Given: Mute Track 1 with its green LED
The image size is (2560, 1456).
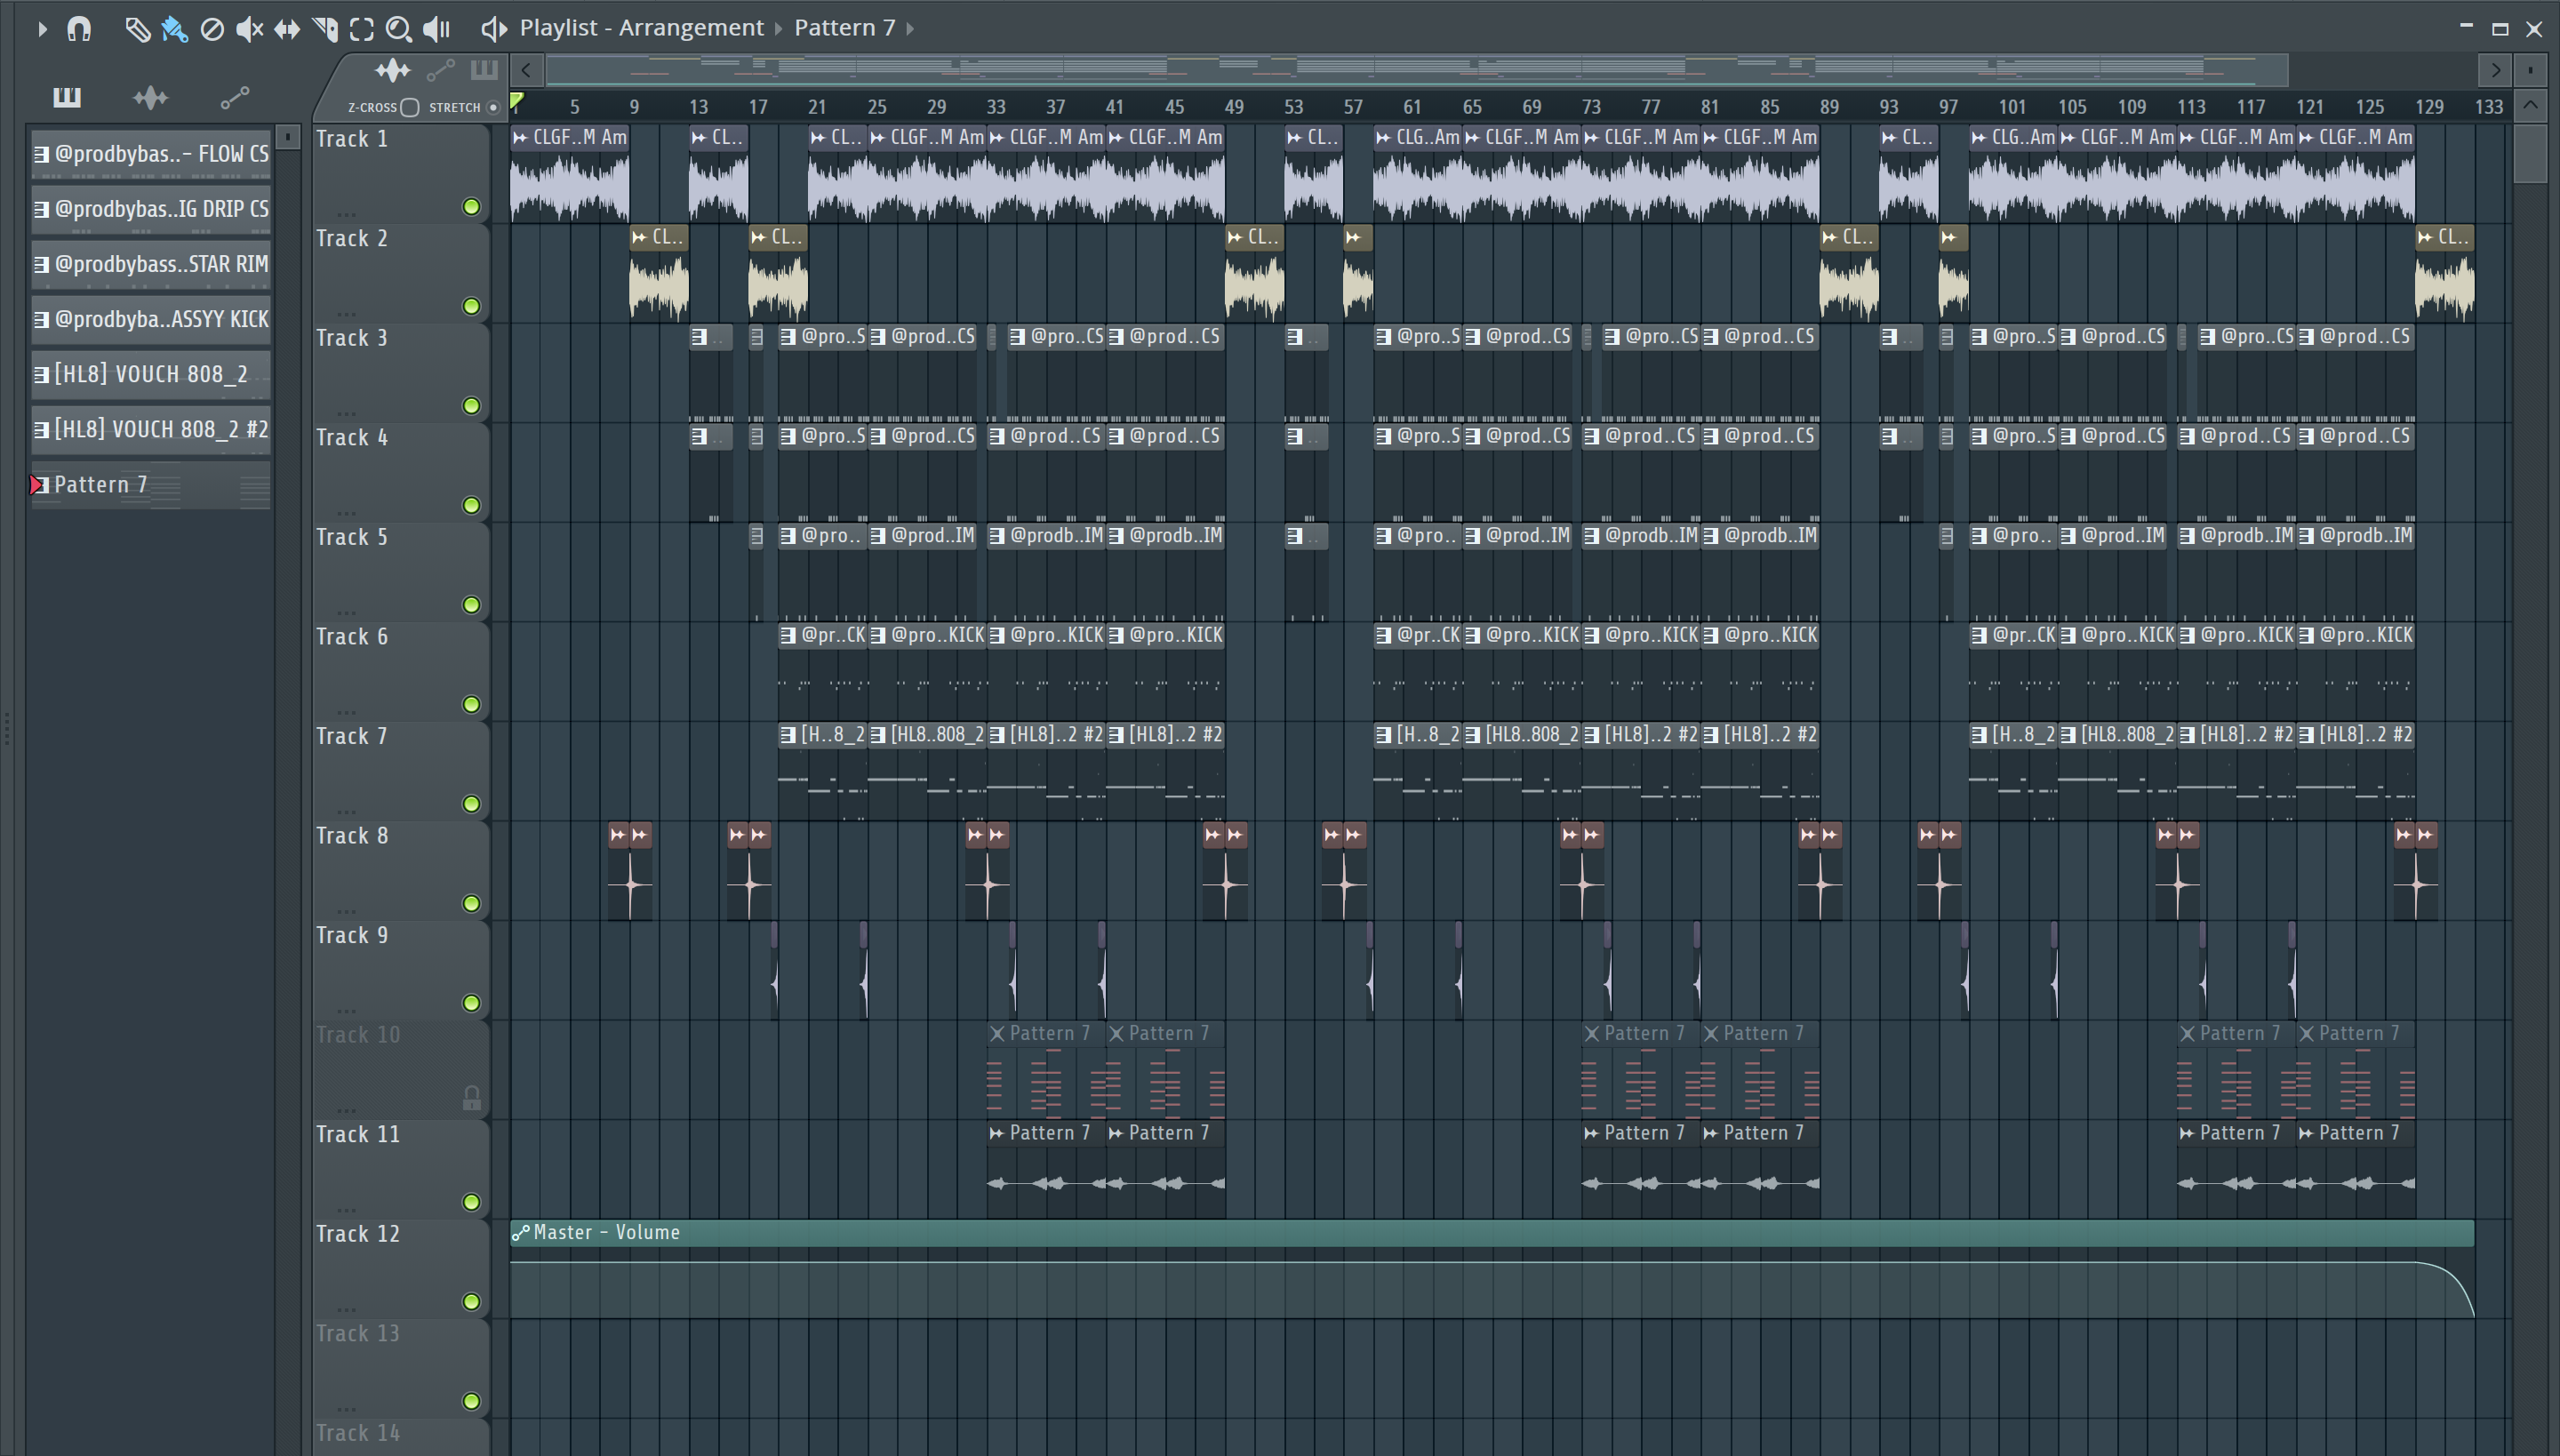Looking at the screenshot, I should point(471,207).
